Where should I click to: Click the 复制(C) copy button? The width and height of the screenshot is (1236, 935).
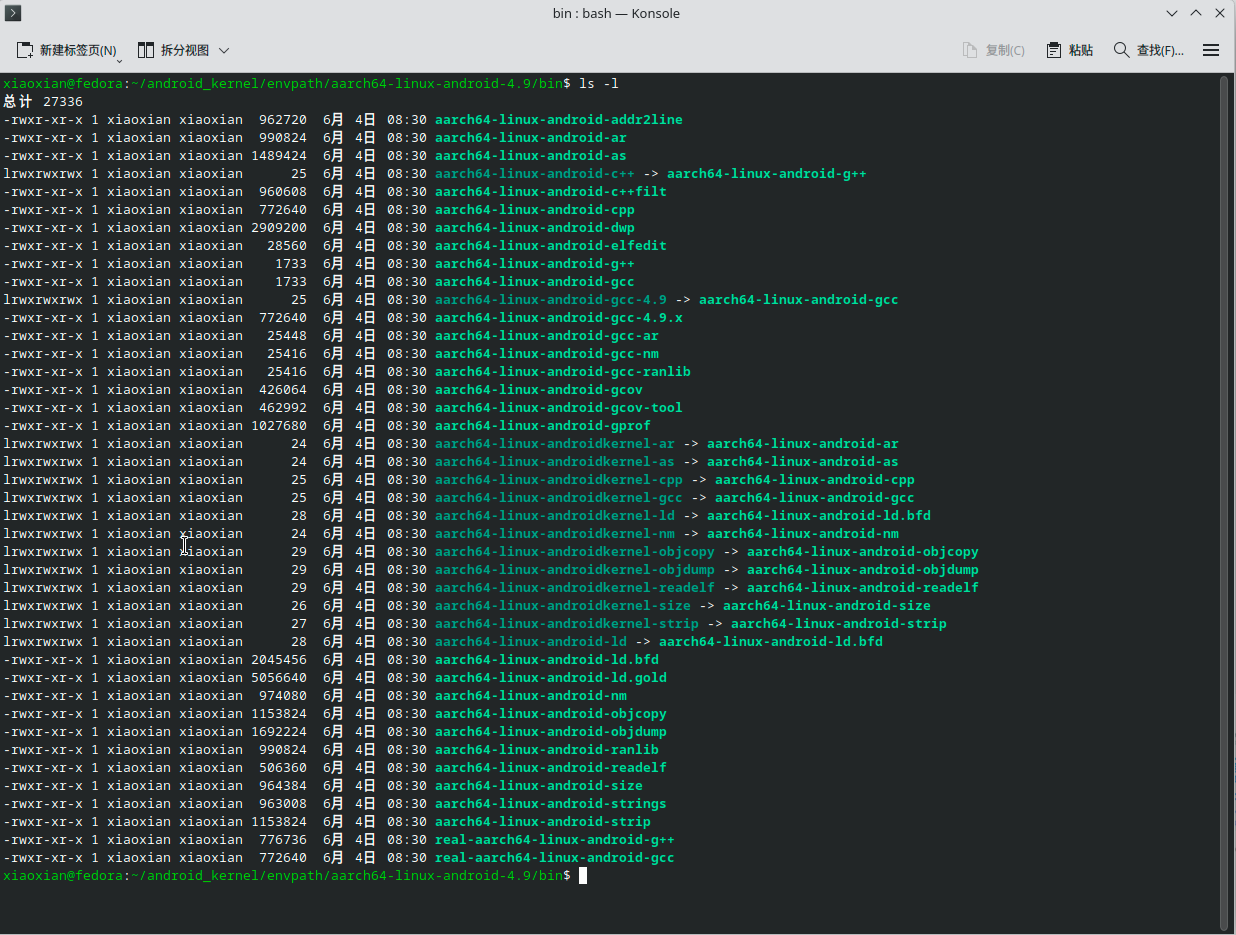(x=993, y=50)
